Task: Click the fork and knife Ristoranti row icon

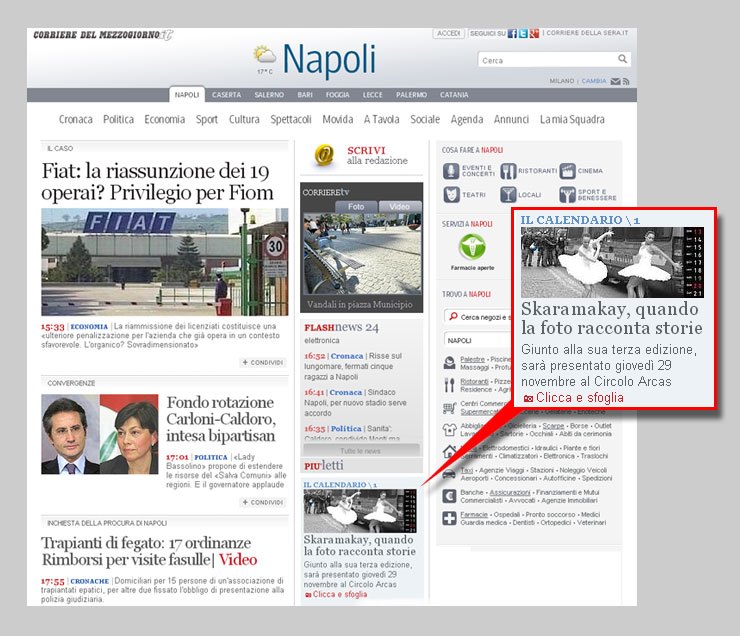Action: coord(449,385)
